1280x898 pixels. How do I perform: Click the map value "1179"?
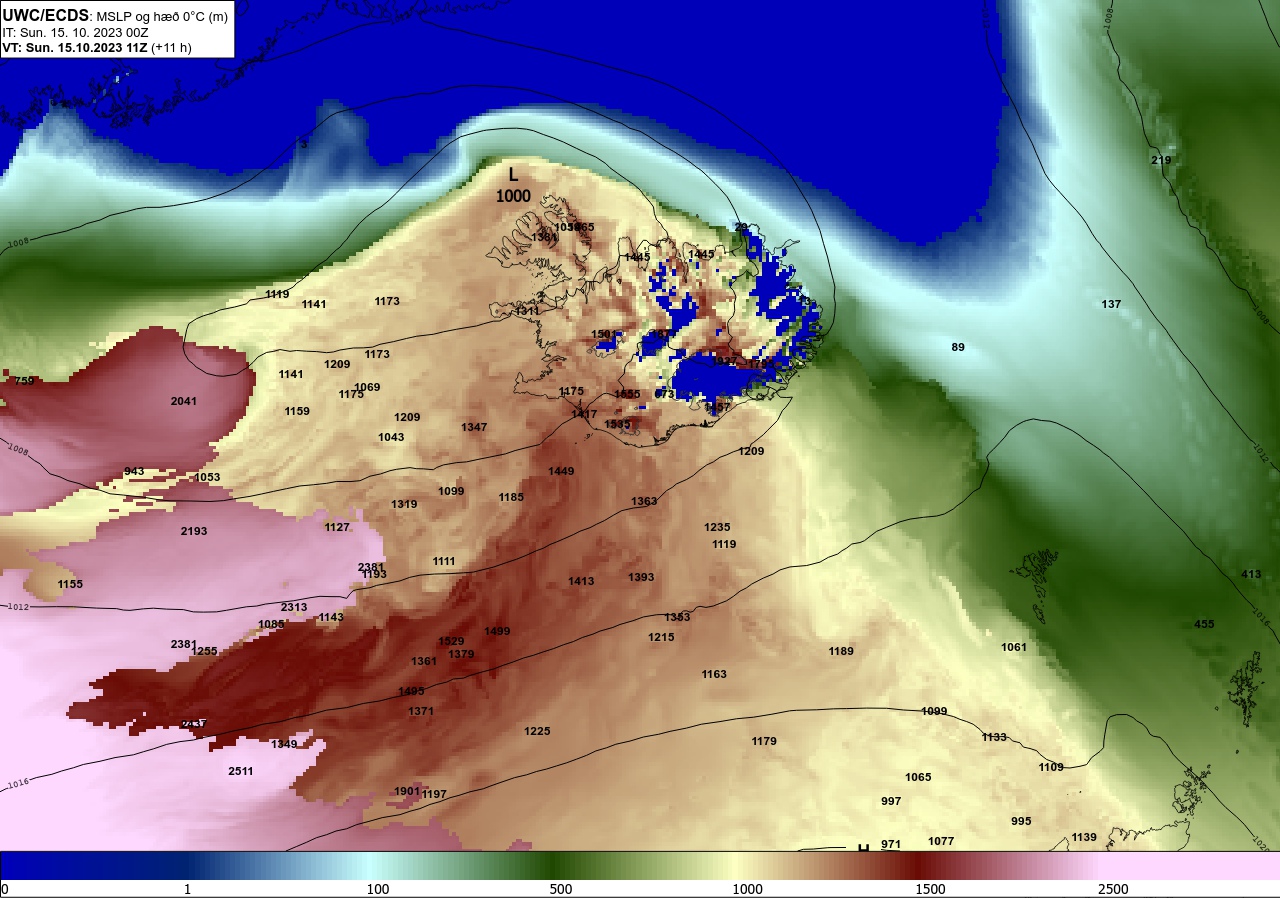click(x=764, y=741)
